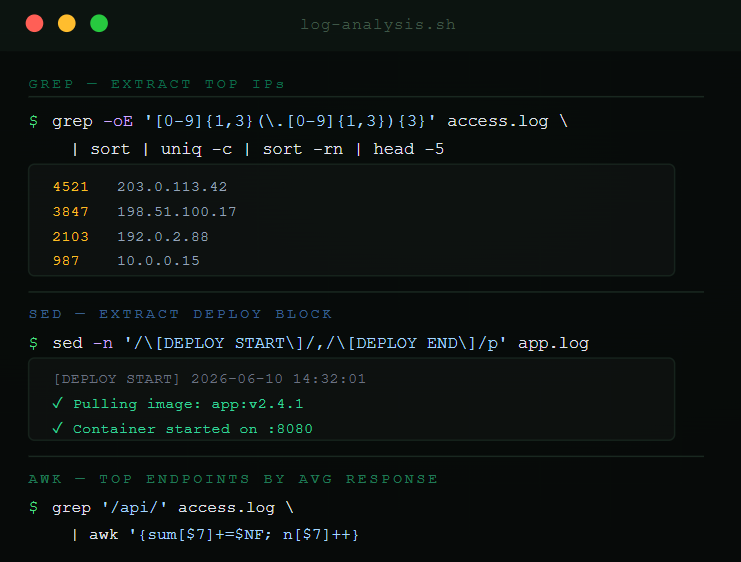The image size is (741, 562).
Task: Click the yellow minimize window button
Action: click(67, 23)
